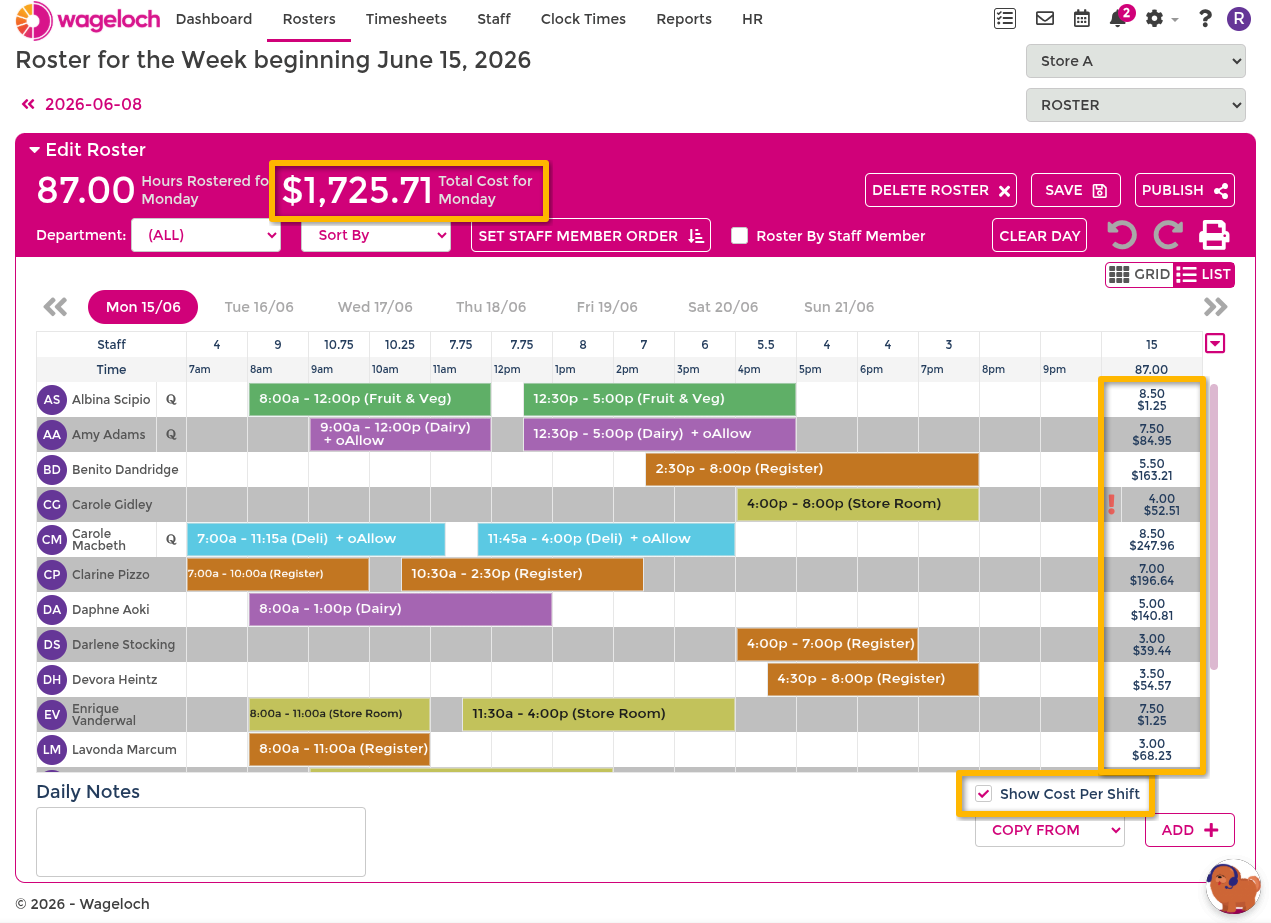Click the ADD + button
Screen dimensions: 1271x923
(1190, 830)
